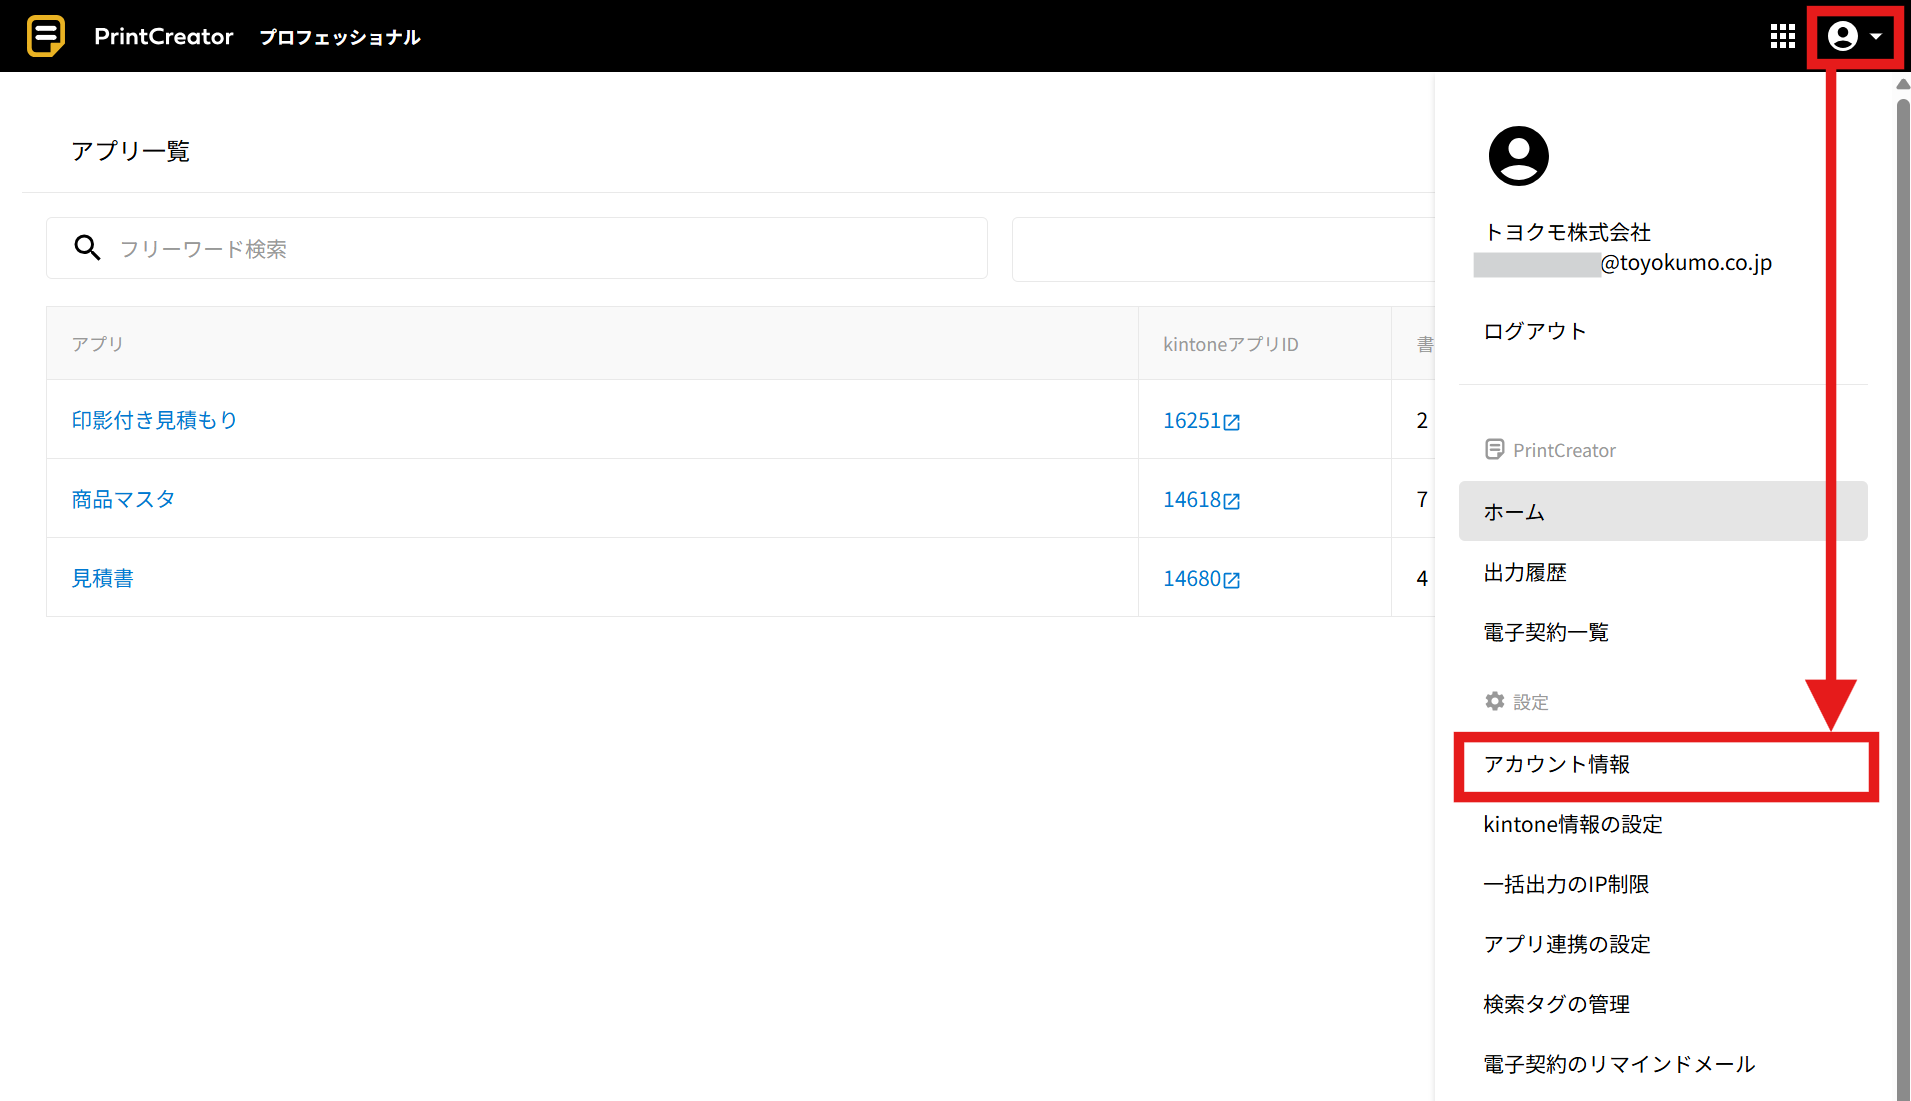Open 電子契約一覧 menu item
The image size is (1911, 1101).
(1663, 632)
